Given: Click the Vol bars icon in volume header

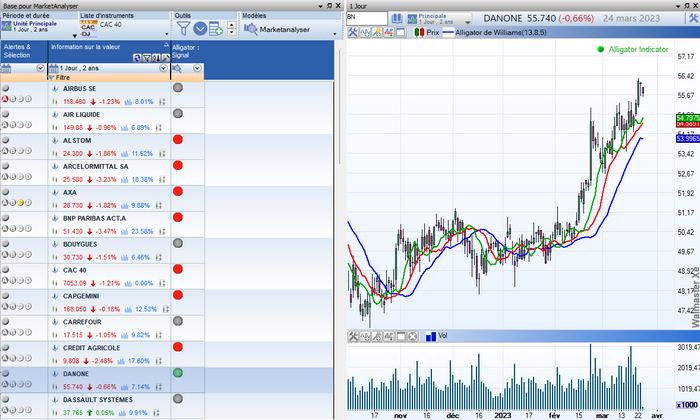Looking at the screenshot, I should coord(430,336).
